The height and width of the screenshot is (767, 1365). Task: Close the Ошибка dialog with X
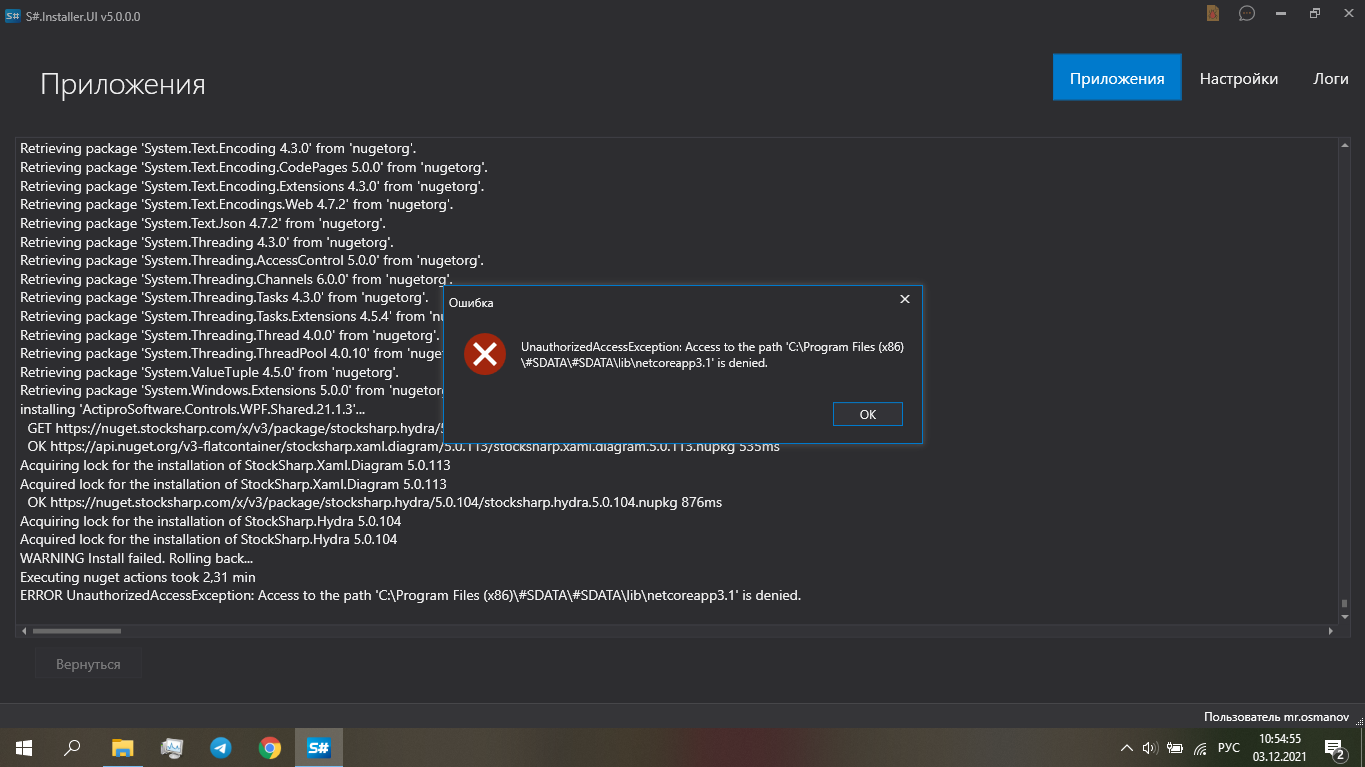pos(905,299)
